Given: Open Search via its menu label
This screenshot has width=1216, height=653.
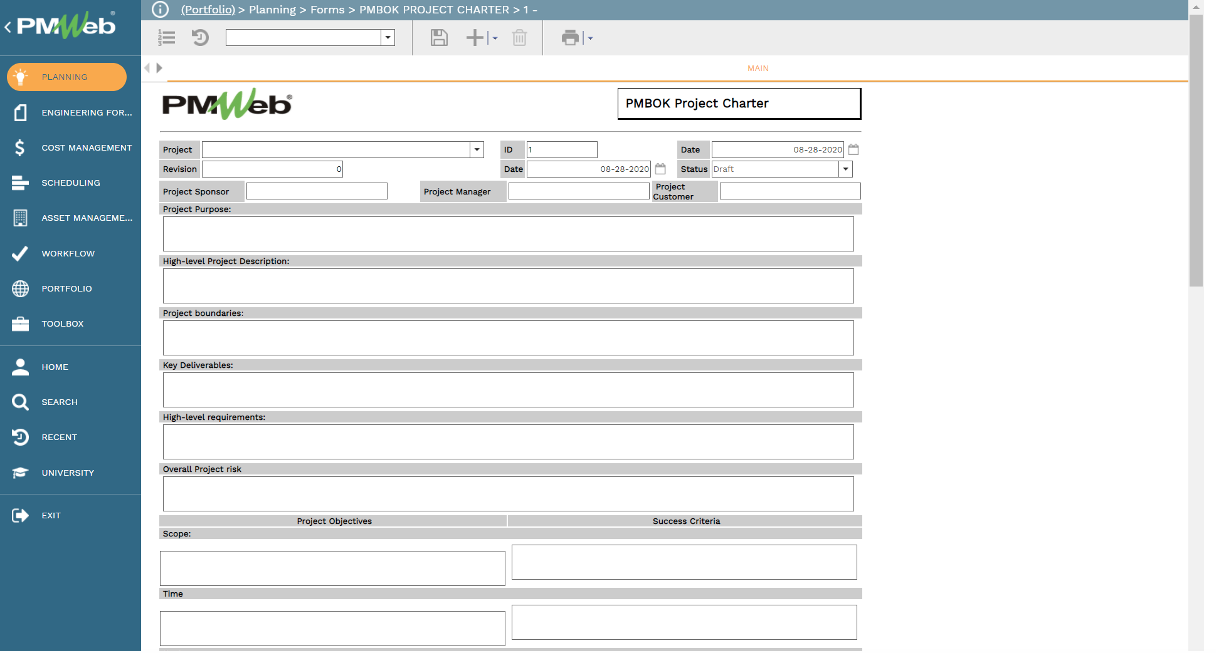Looking at the screenshot, I should (59, 402).
